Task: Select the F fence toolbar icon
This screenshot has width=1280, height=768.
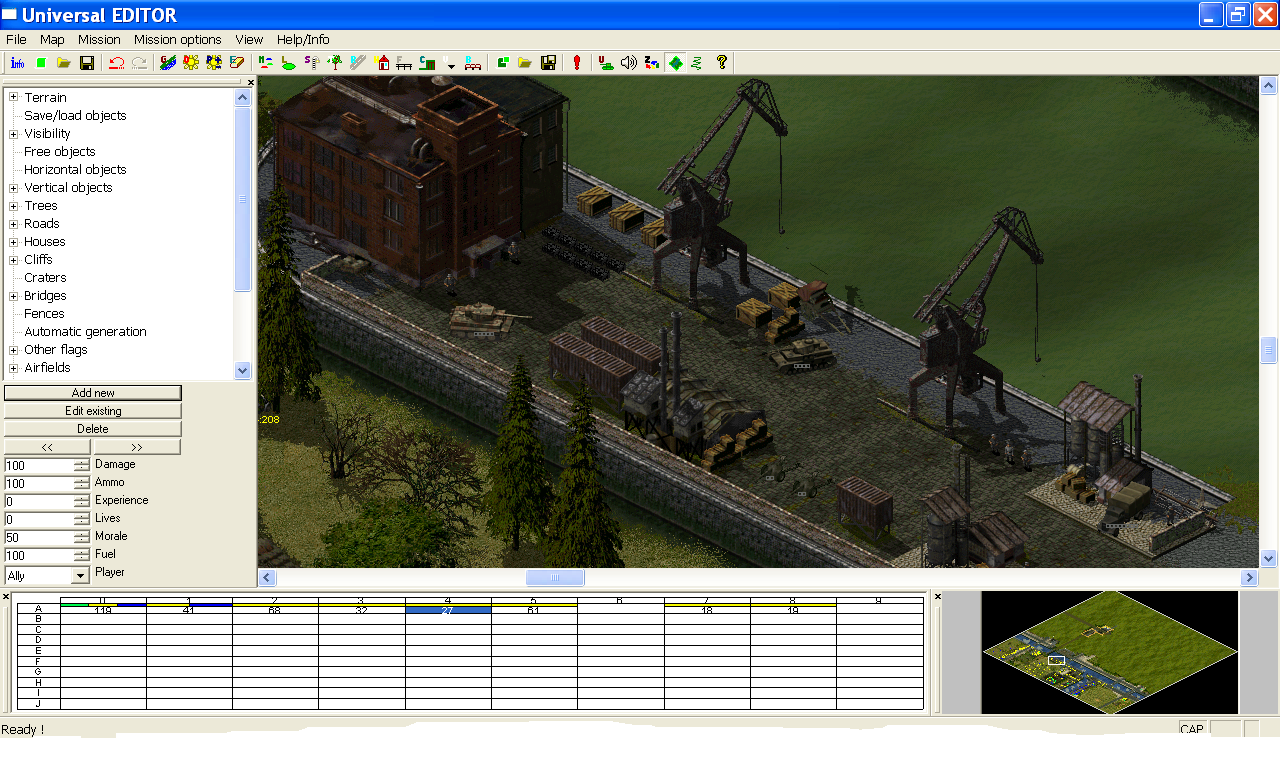Action: tap(404, 63)
